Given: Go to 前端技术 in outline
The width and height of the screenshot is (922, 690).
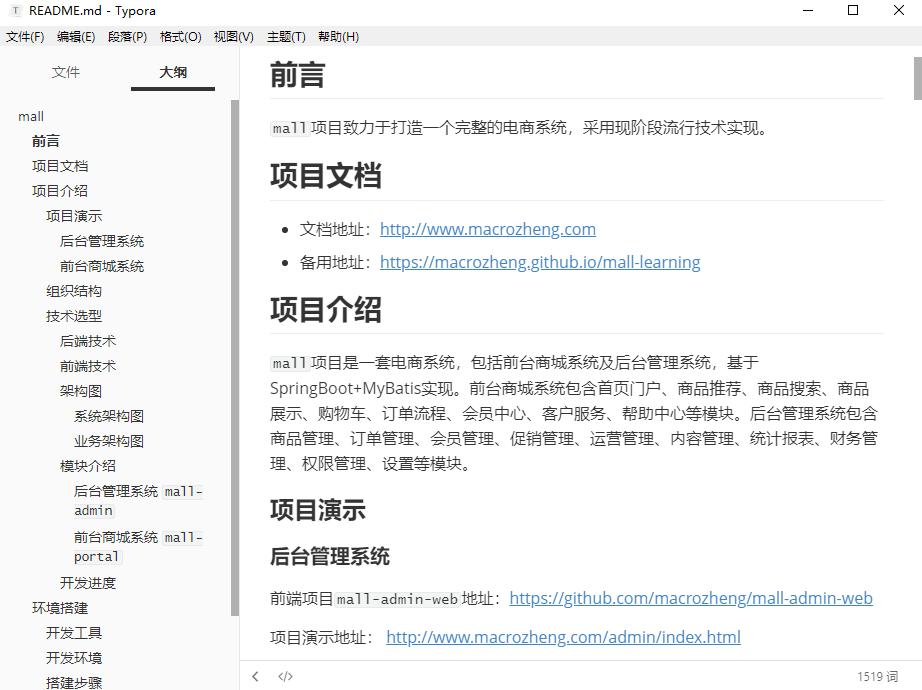Looking at the screenshot, I should 88,366.
